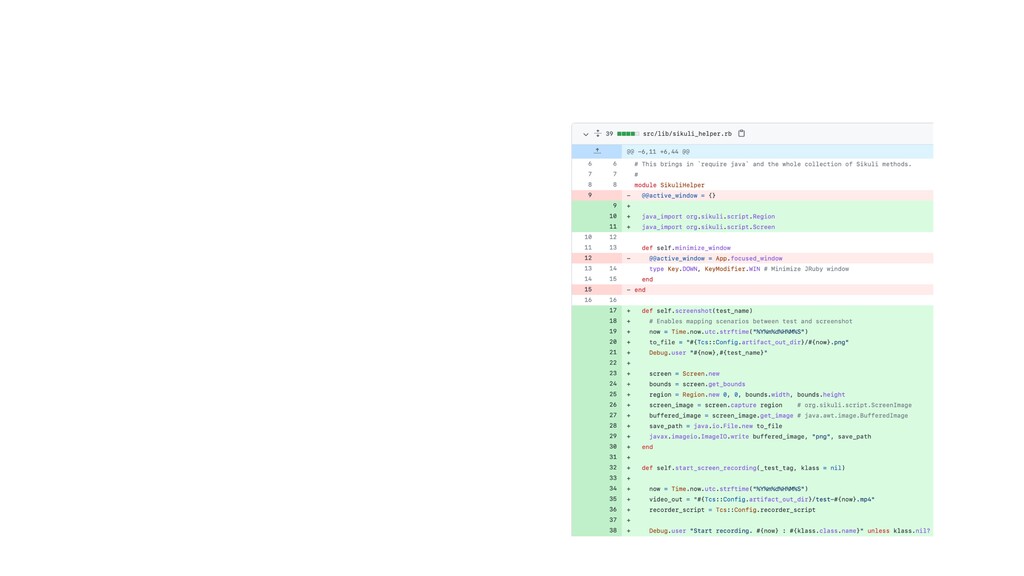Click added line def self.screenshot(test_name)
This screenshot has width=1024, height=576.
697,311
